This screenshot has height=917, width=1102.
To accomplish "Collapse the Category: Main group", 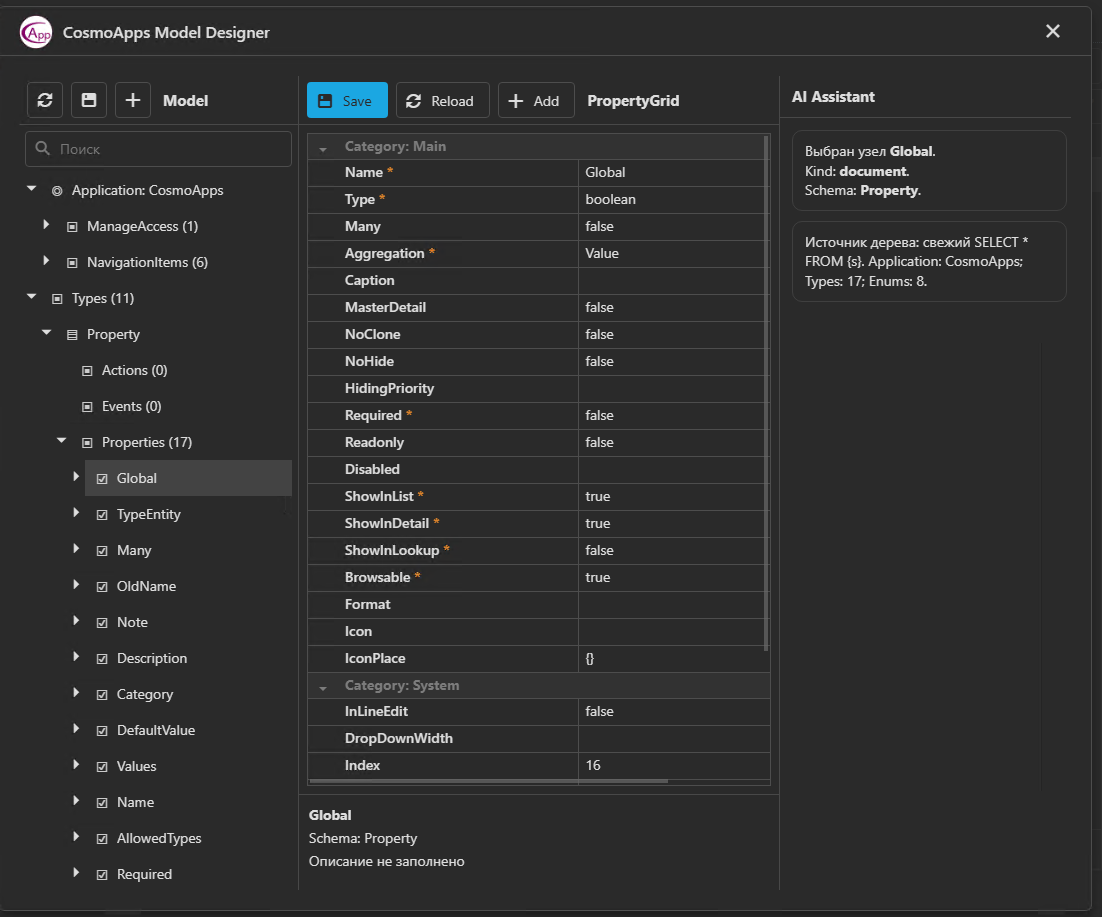I will click(x=323, y=149).
